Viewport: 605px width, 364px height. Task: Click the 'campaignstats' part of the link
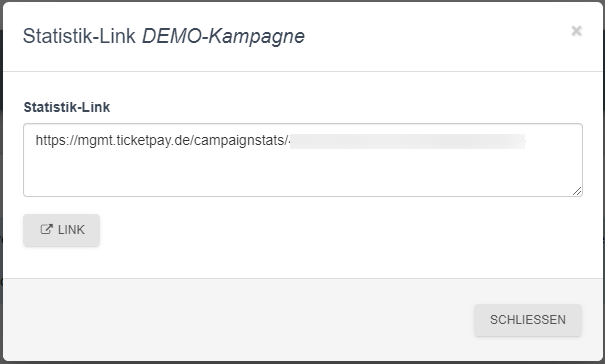[239, 141]
